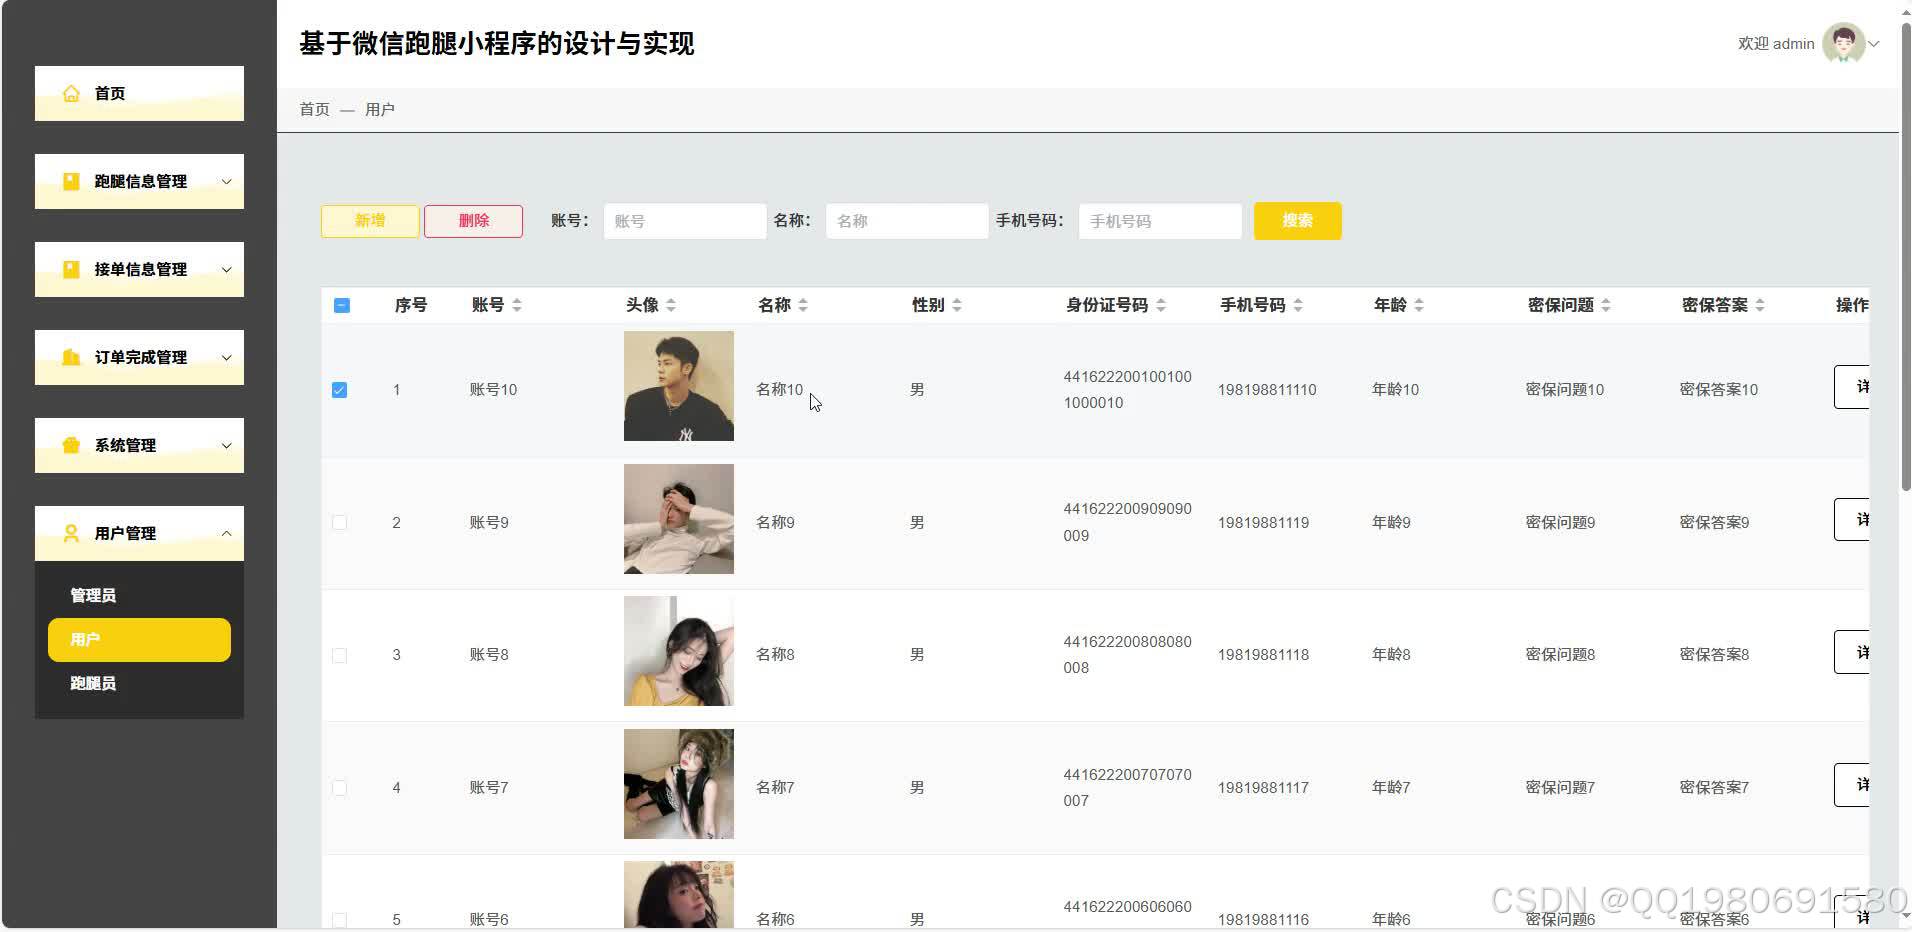Click phone number 19819881119 cell
The image size is (1912, 932).
tap(1263, 522)
